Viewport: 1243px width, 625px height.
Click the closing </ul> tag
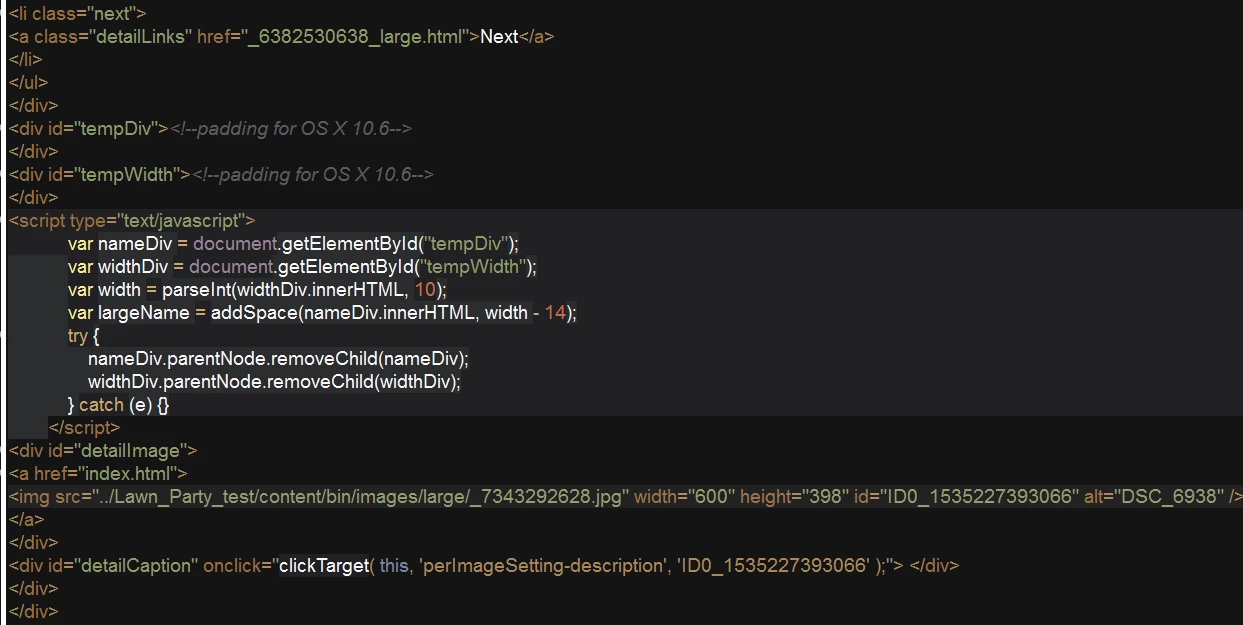click(28, 83)
